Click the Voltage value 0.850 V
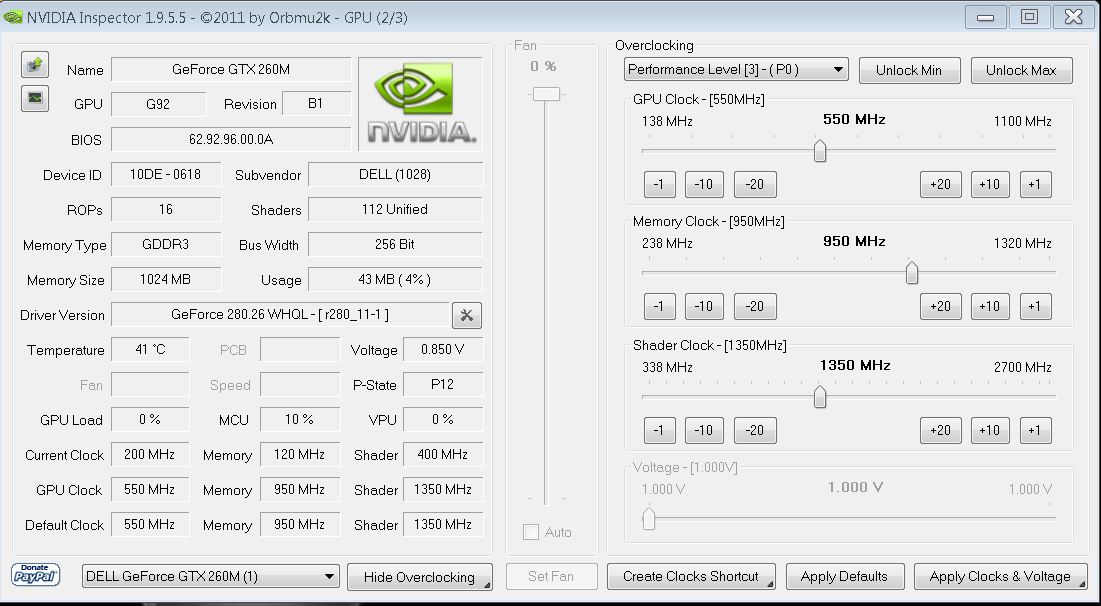Viewport: 1101px width, 606px height. pyautogui.click(x=443, y=350)
